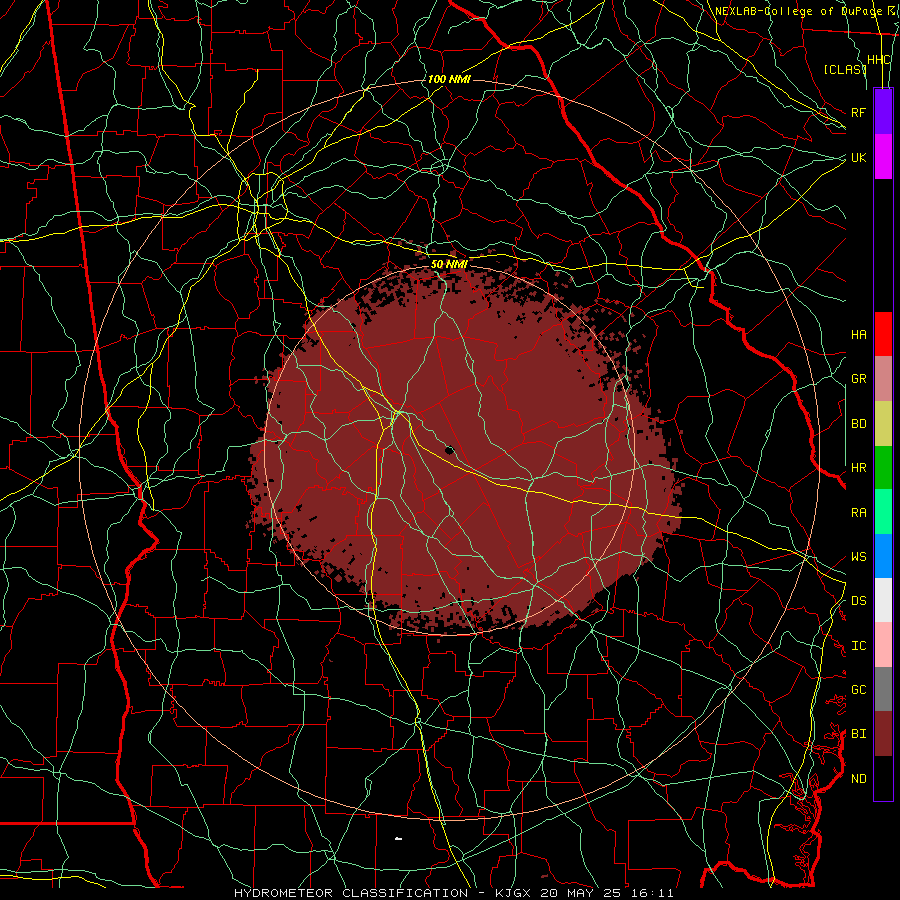The image size is (900, 900).
Task: Click the 'GC' legend label
Action: 858,690
